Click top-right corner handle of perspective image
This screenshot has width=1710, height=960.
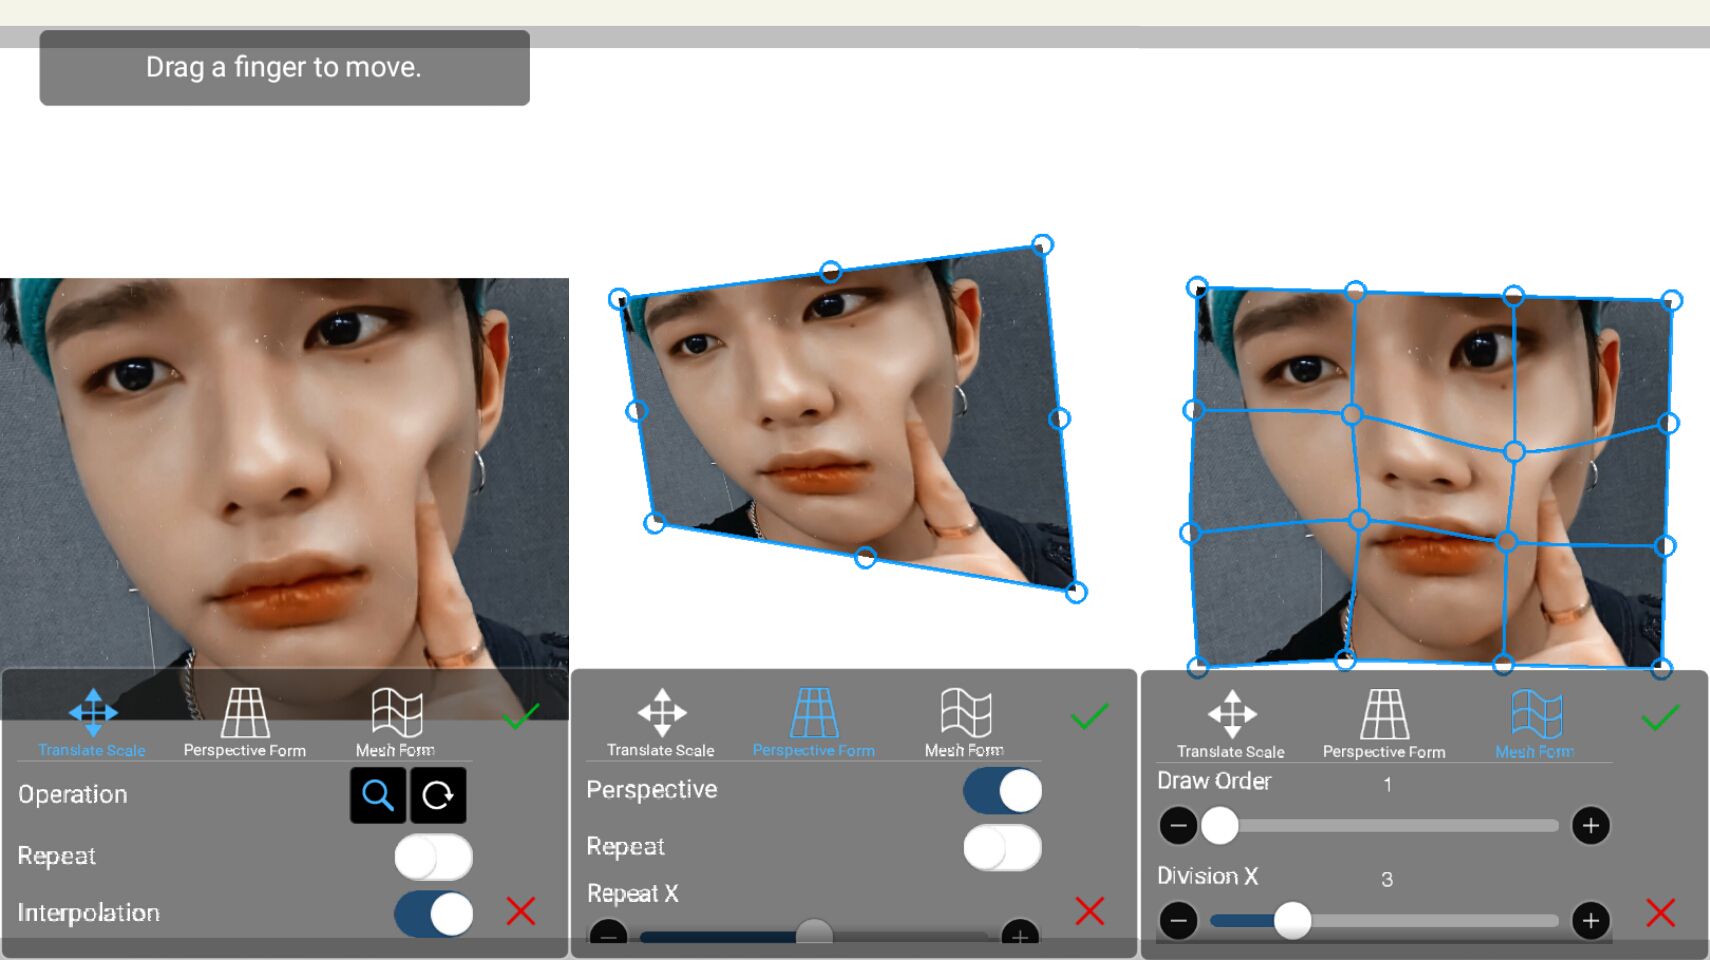pyautogui.click(x=1042, y=245)
